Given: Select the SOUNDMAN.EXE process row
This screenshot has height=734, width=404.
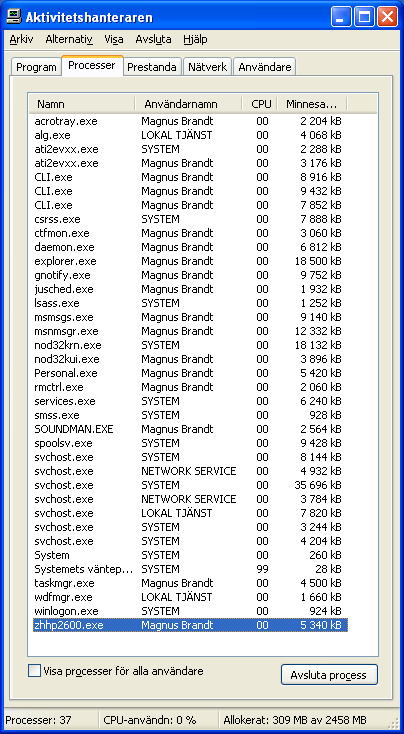Looking at the screenshot, I should tap(190, 429).
